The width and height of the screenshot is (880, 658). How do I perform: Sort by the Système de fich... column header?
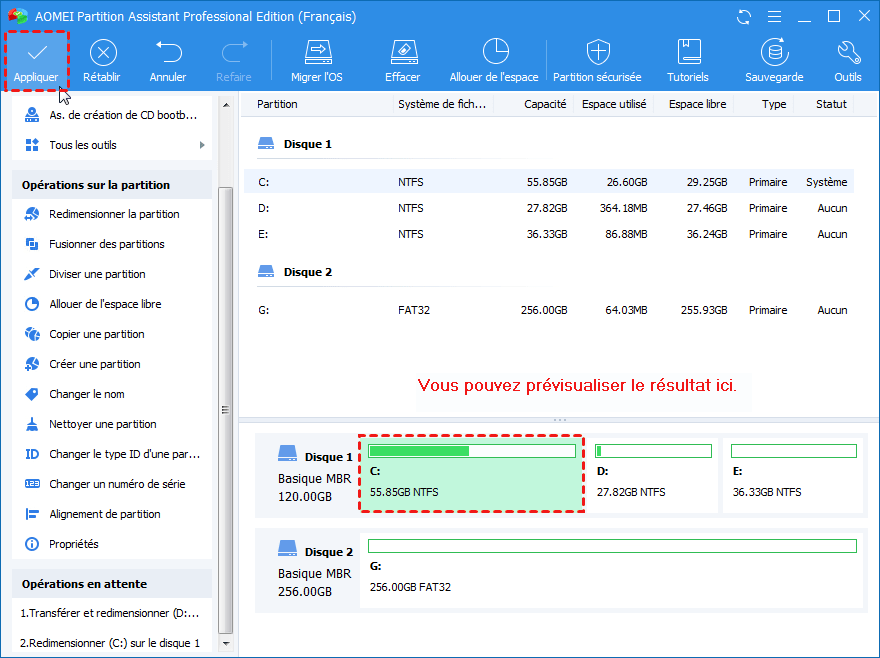443,104
